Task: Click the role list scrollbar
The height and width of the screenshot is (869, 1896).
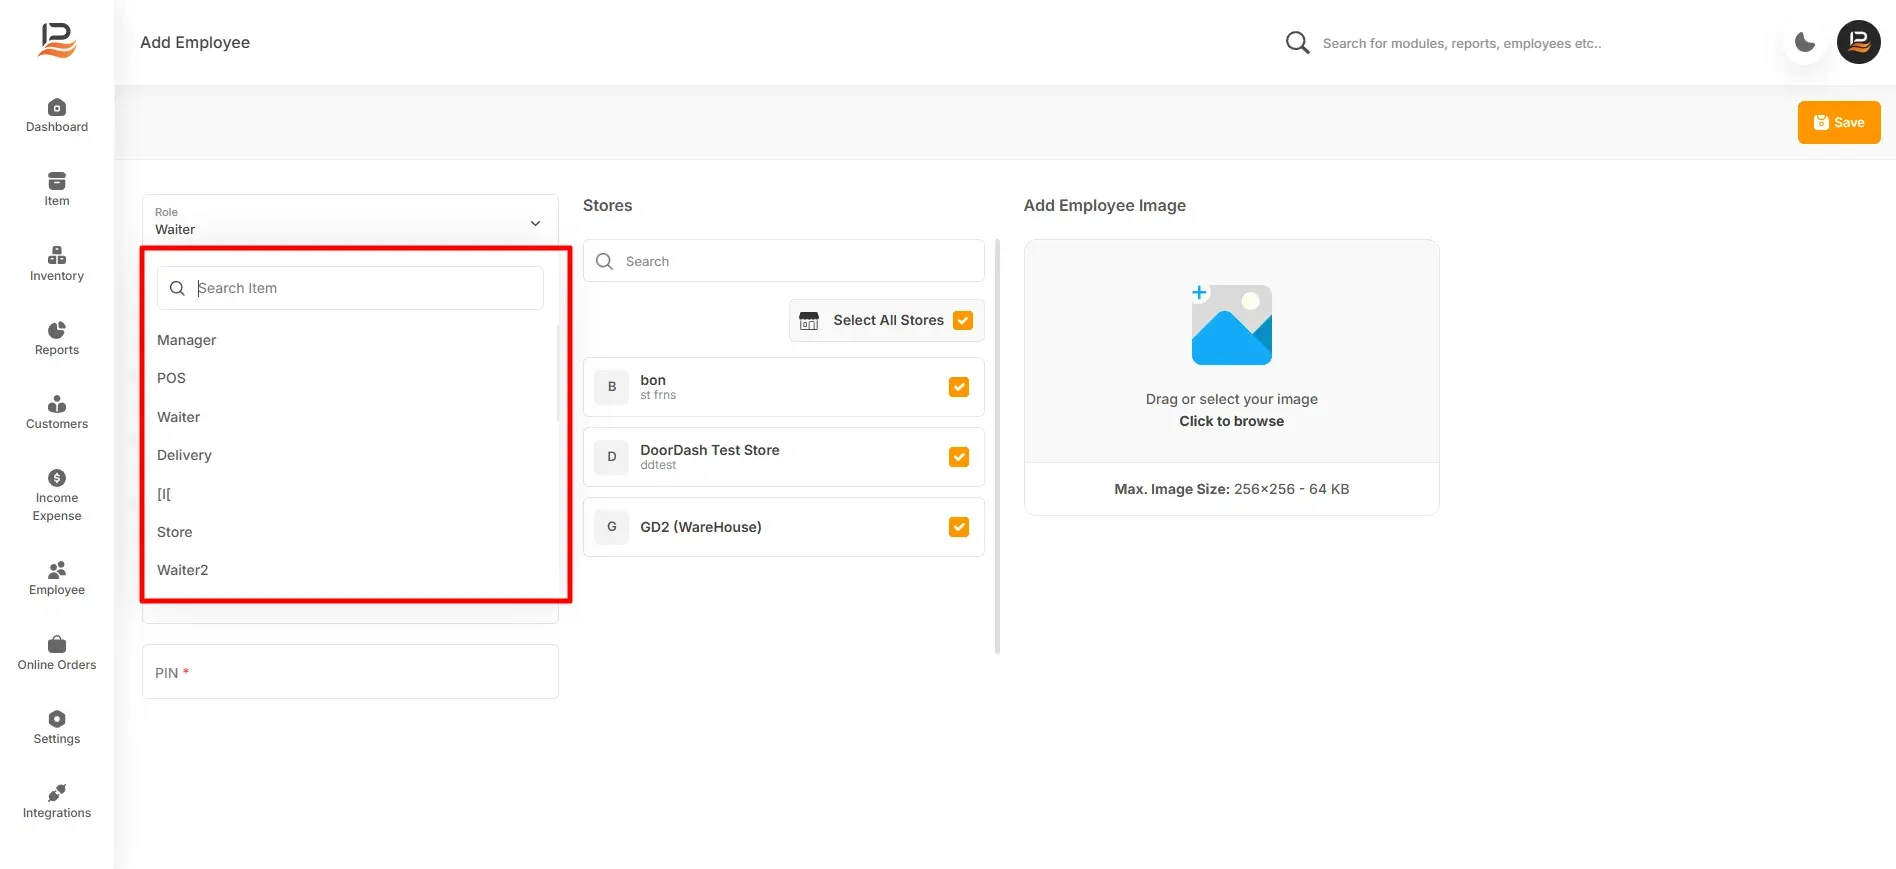Action: point(559,372)
